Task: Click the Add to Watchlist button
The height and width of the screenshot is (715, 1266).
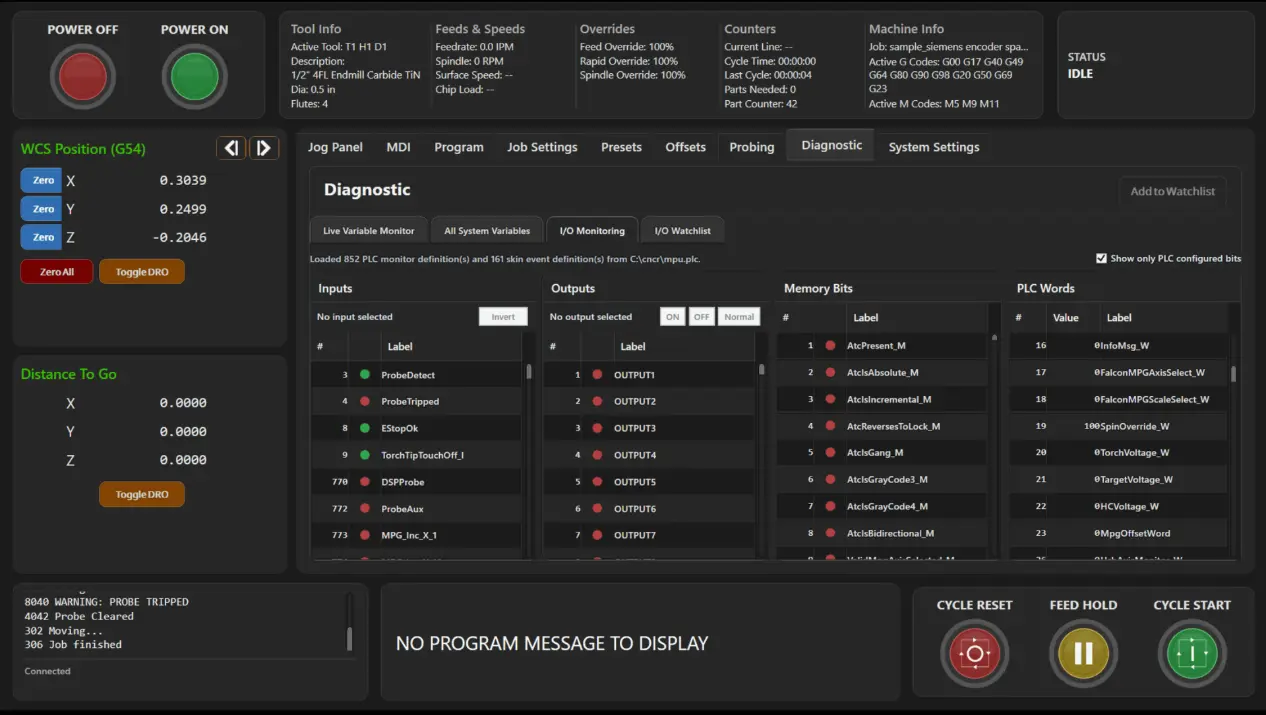Action: coord(1172,191)
